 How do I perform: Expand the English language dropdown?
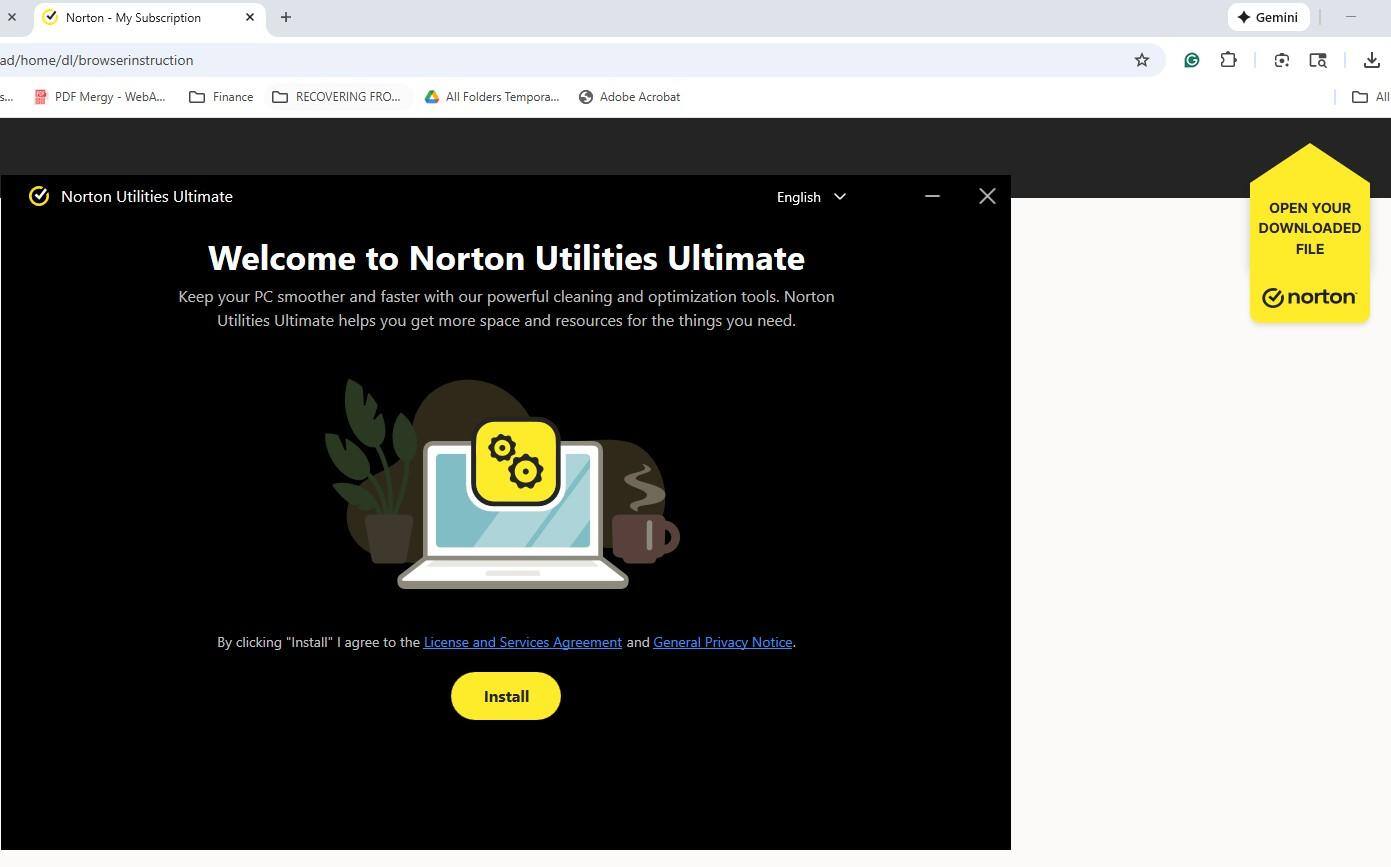pos(811,197)
